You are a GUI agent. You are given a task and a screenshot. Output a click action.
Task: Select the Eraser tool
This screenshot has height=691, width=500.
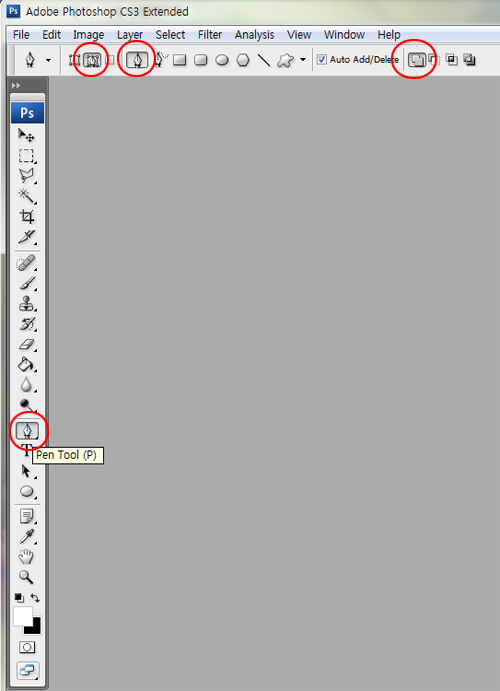point(26,344)
